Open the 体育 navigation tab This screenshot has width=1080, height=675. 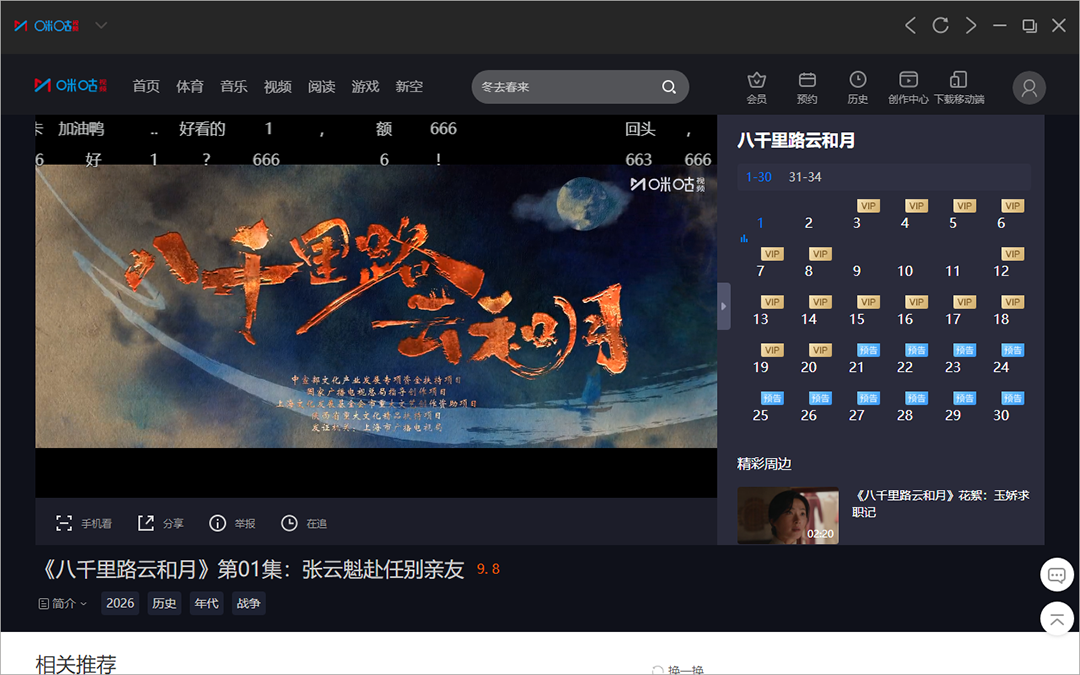click(x=190, y=86)
